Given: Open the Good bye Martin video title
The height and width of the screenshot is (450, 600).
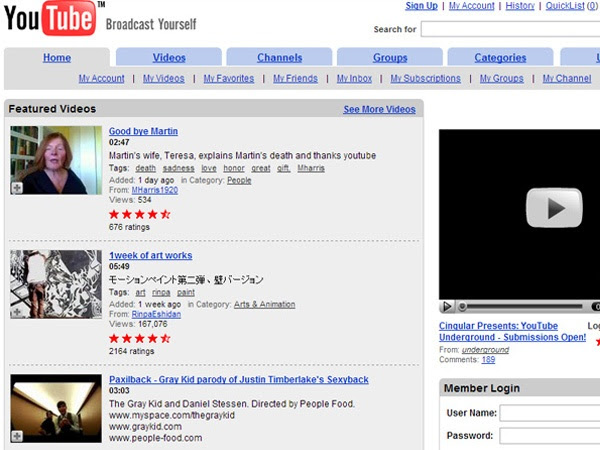Looking at the screenshot, I should point(143,131).
